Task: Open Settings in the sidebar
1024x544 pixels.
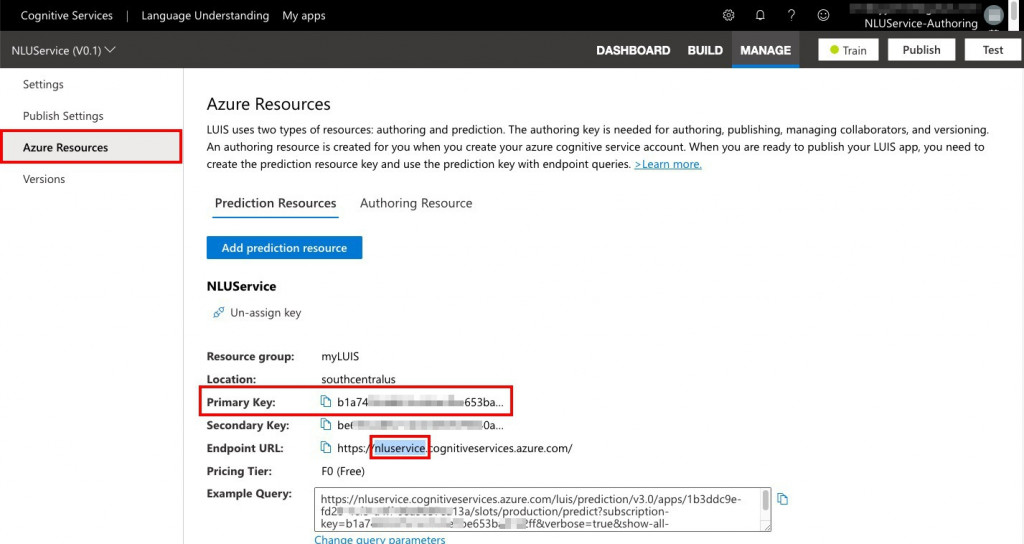Action: tap(43, 84)
